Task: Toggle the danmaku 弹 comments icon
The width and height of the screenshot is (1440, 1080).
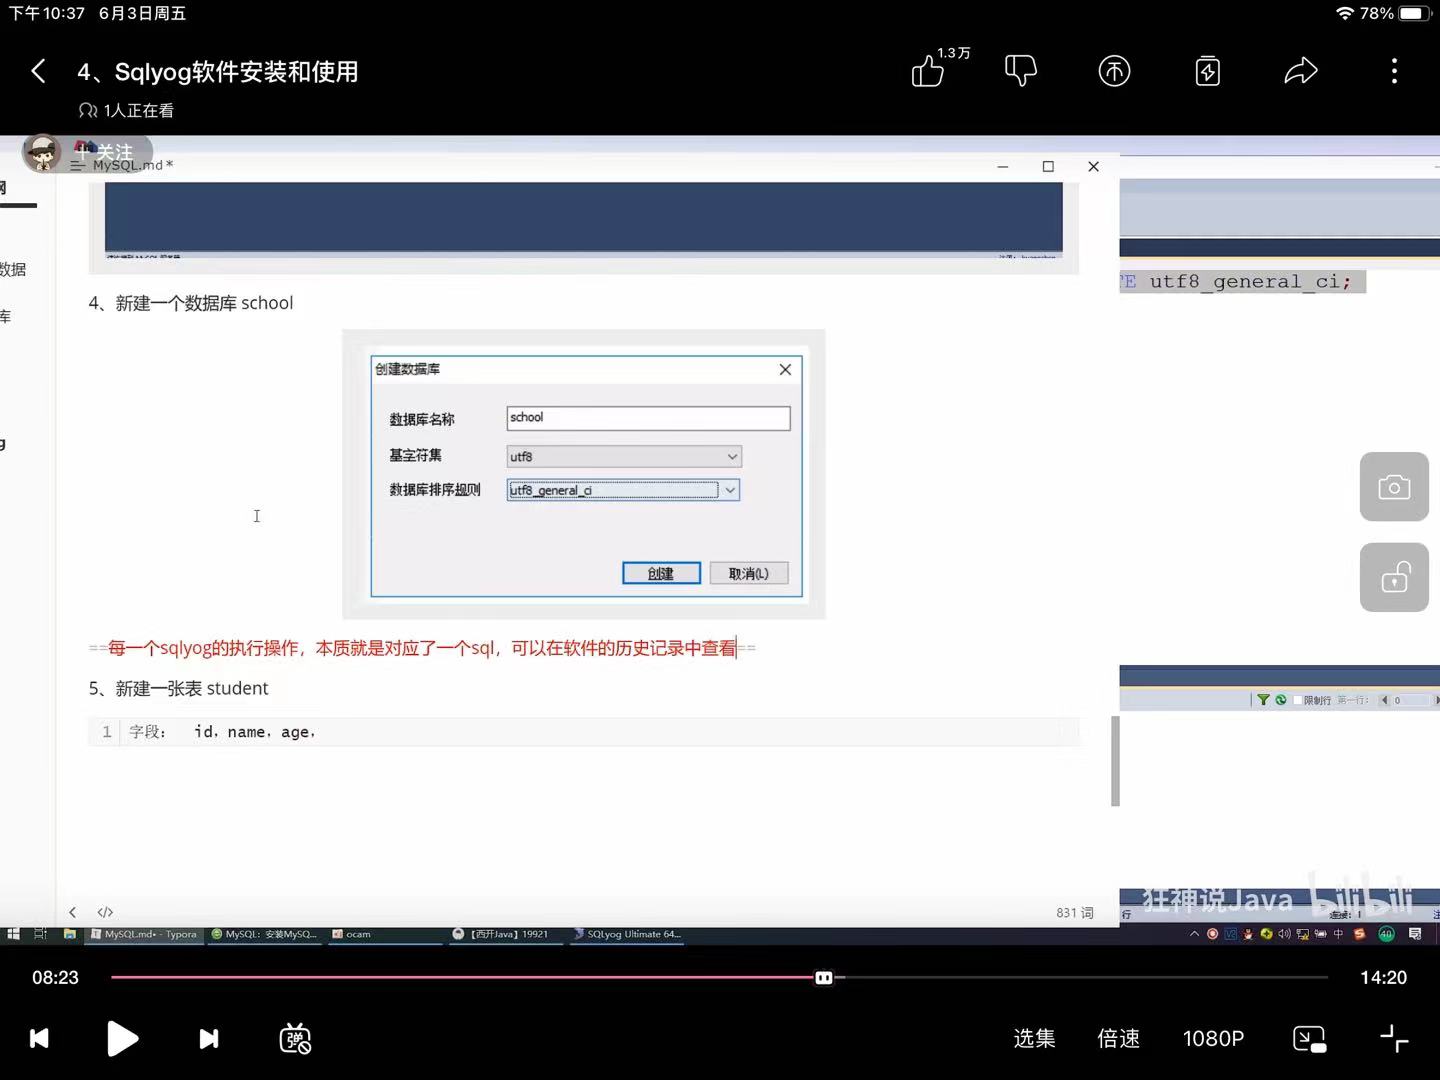Action: [295, 1039]
